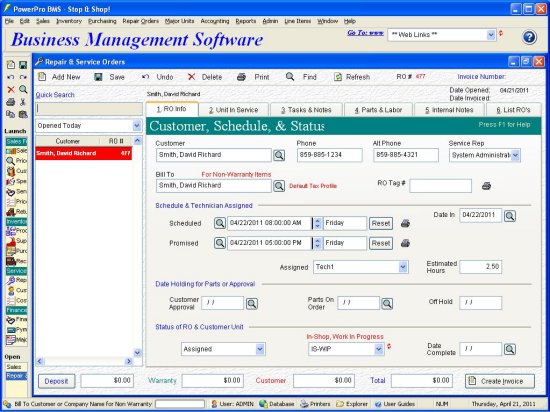
Task: Click the Parts On Order date lookup icon
Action: pos(387,304)
